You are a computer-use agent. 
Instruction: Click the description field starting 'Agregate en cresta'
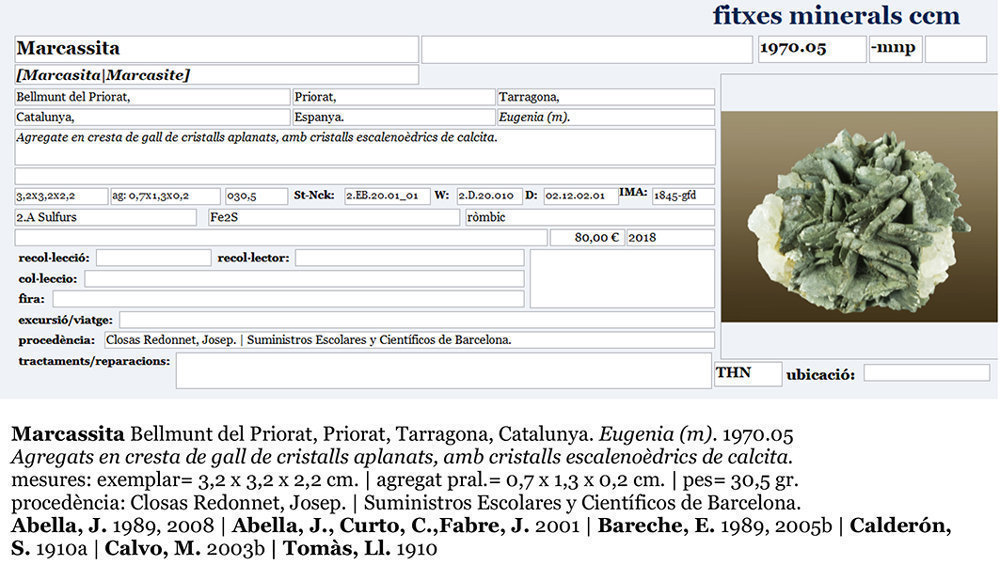coord(365,147)
